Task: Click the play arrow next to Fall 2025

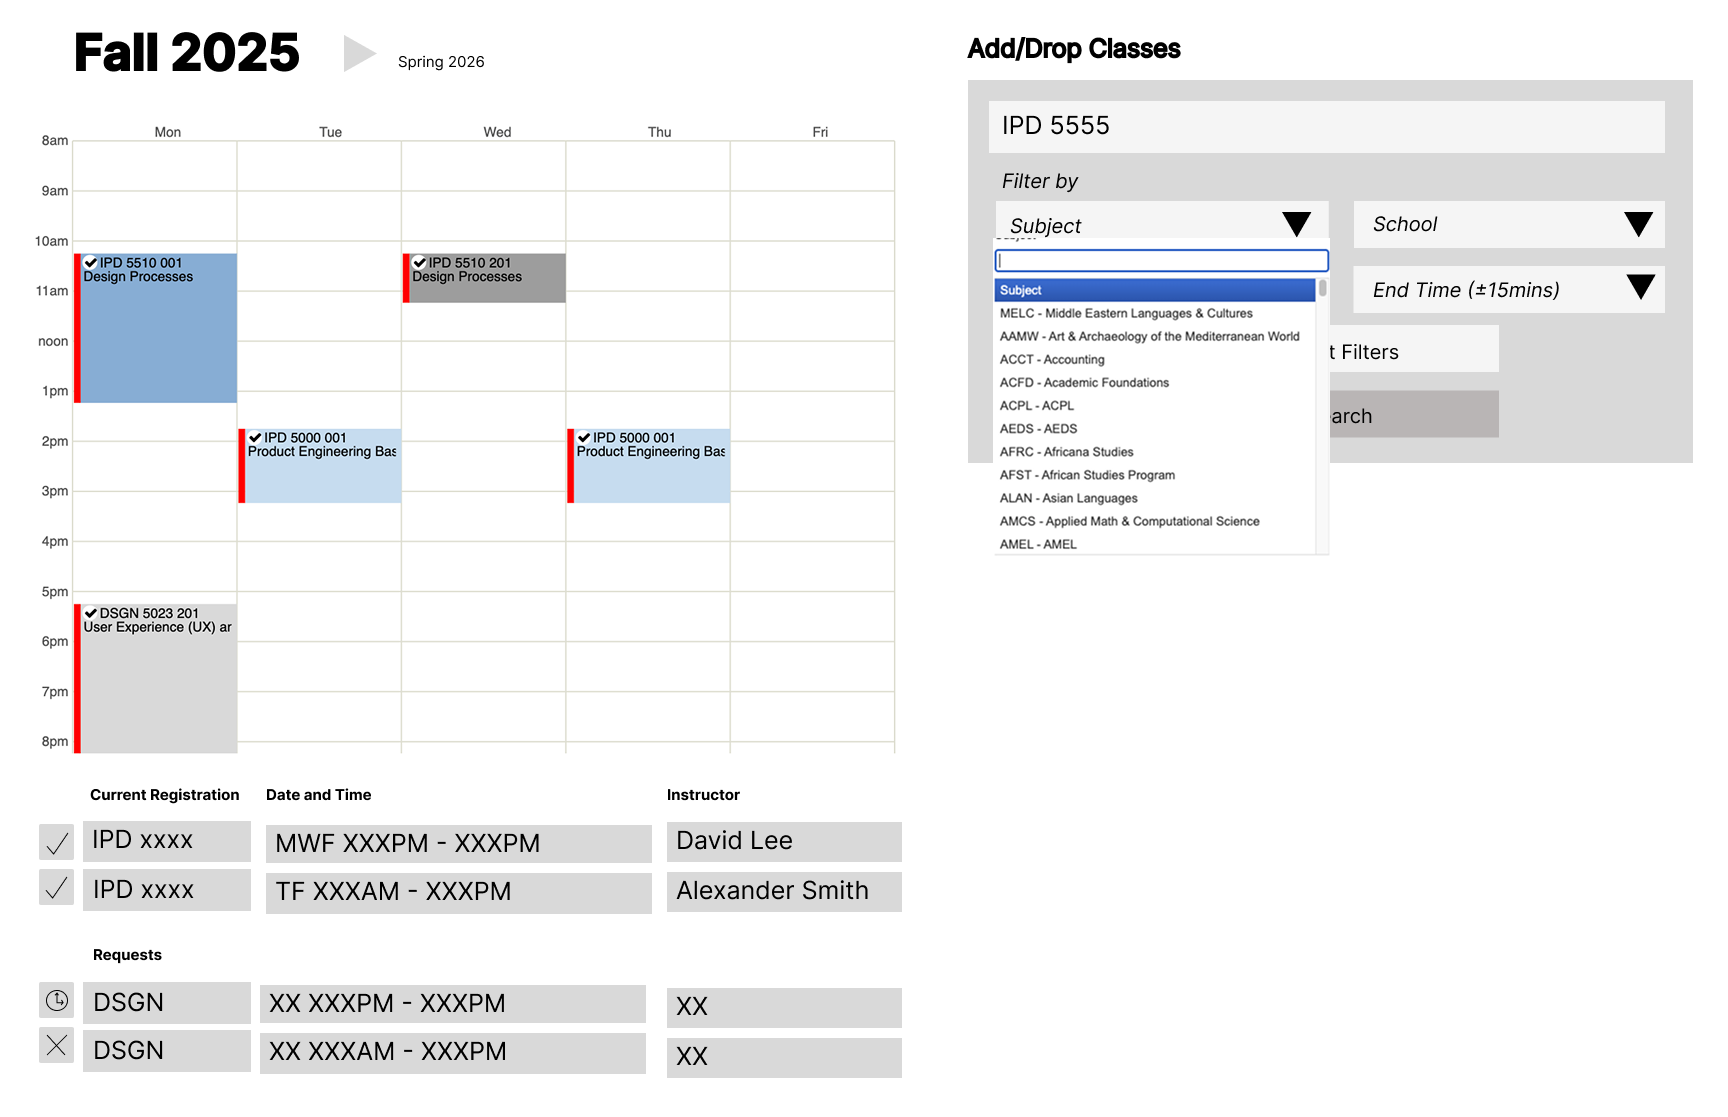Action: pyautogui.click(x=359, y=53)
